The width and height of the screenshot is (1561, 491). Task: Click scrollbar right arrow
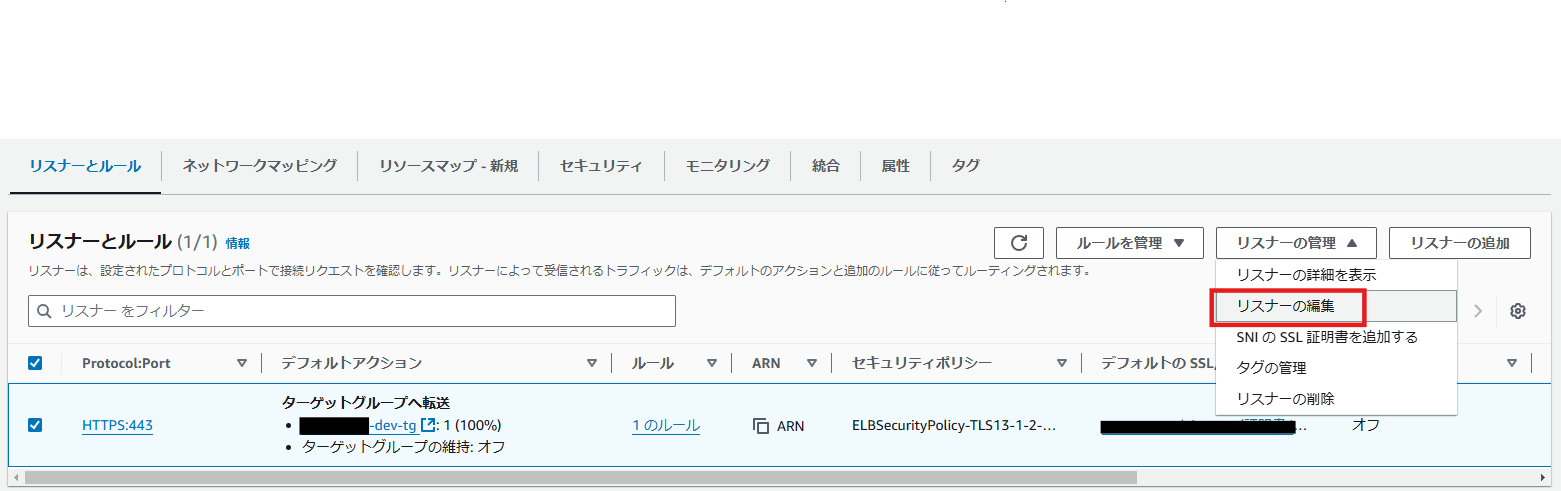click(1545, 478)
